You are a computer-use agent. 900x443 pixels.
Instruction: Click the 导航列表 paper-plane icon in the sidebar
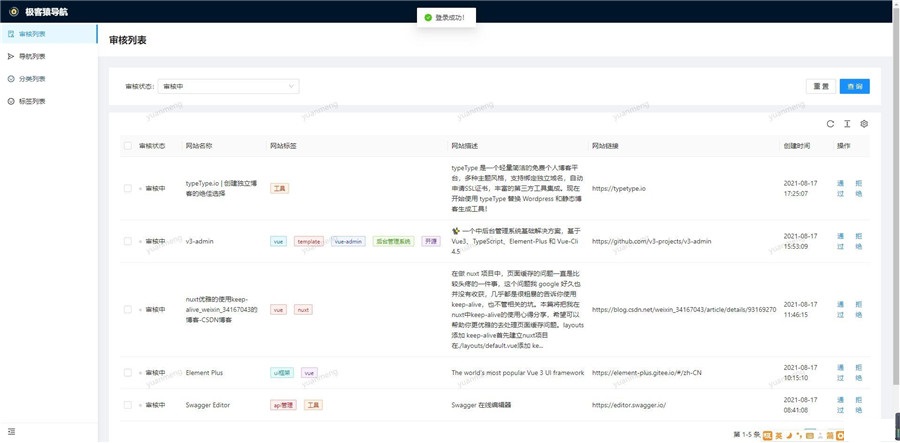click(x=10, y=57)
